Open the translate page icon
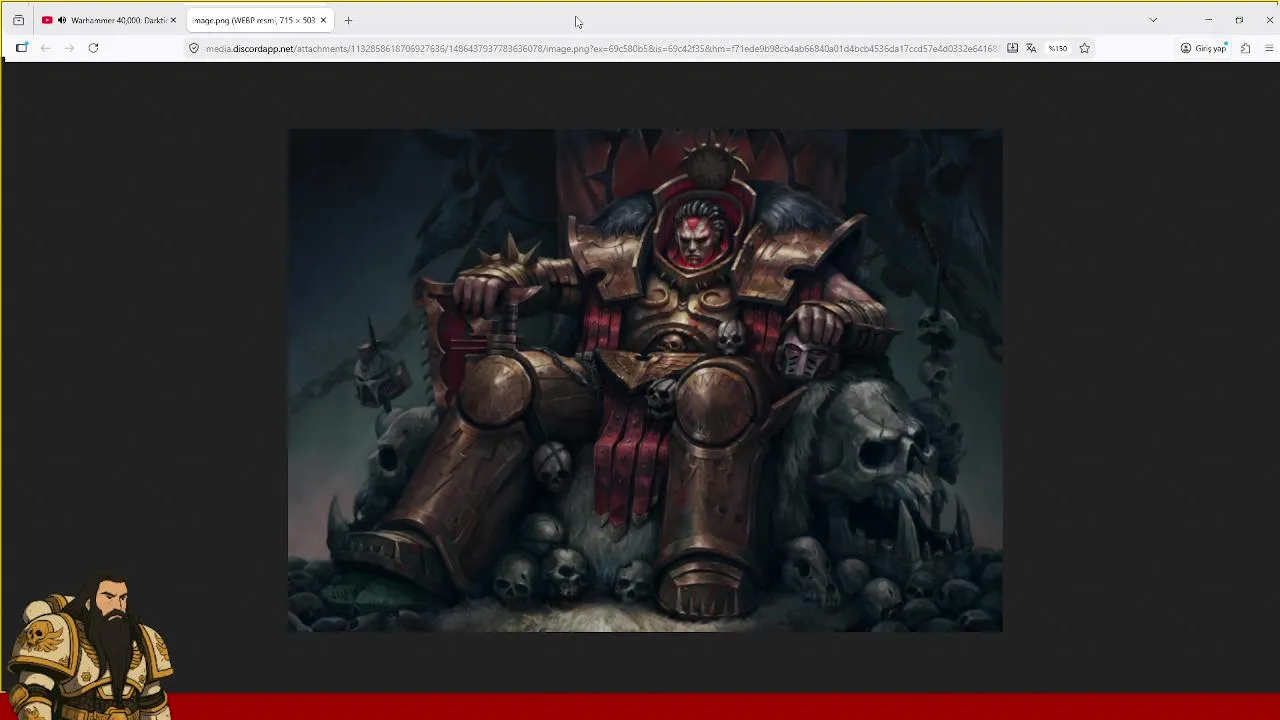This screenshot has width=1280, height=720. 1031,48
